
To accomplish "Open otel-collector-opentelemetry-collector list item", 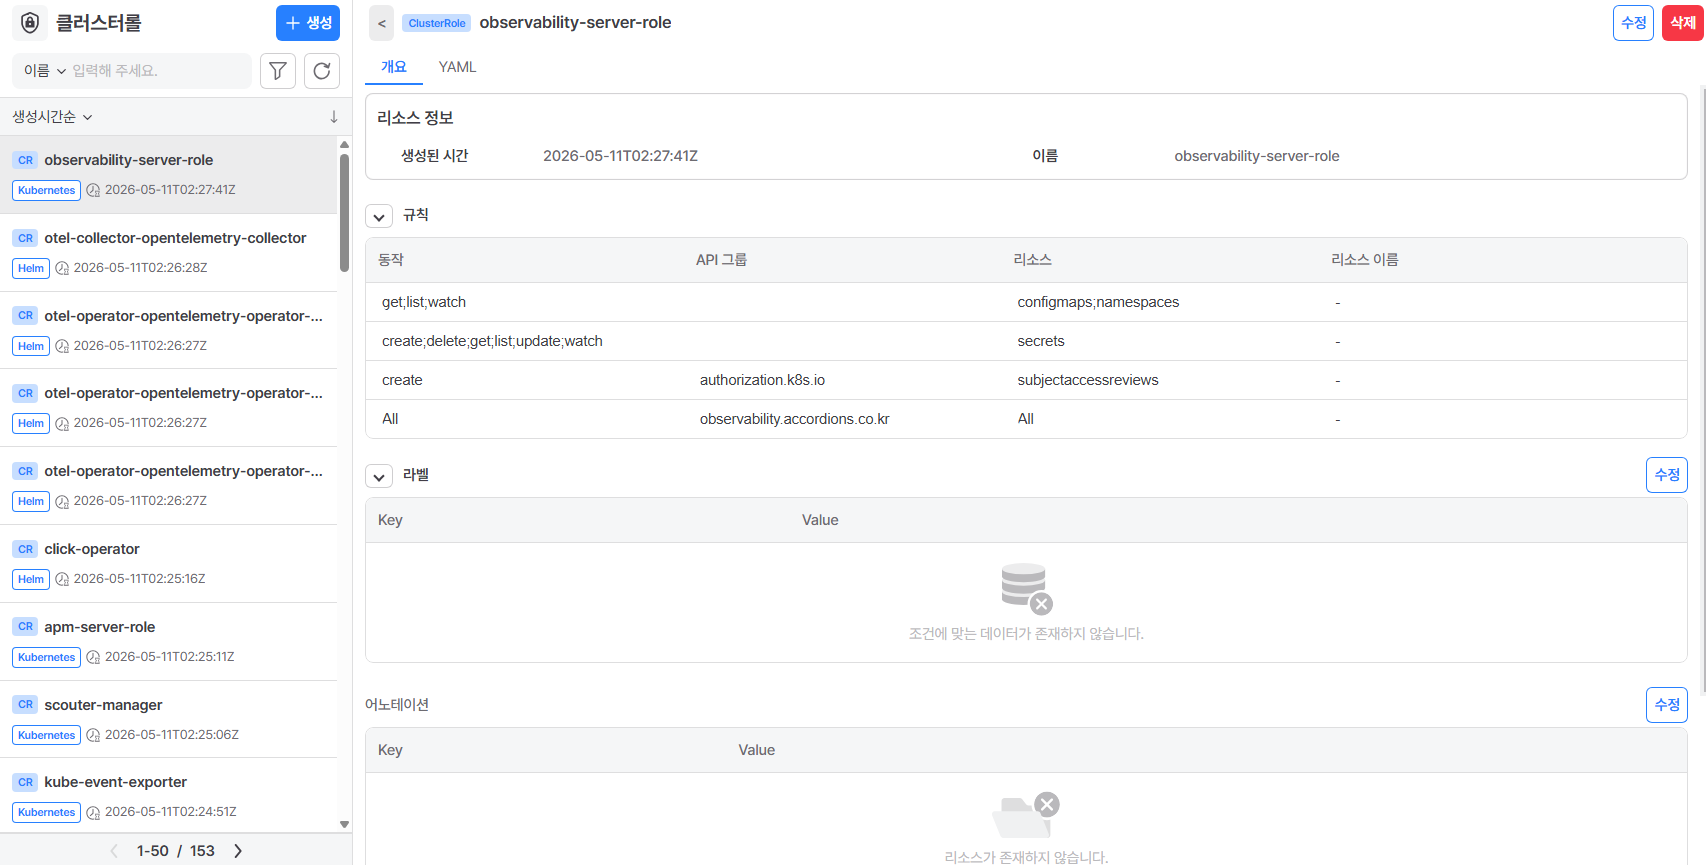I will click(169, 253).
